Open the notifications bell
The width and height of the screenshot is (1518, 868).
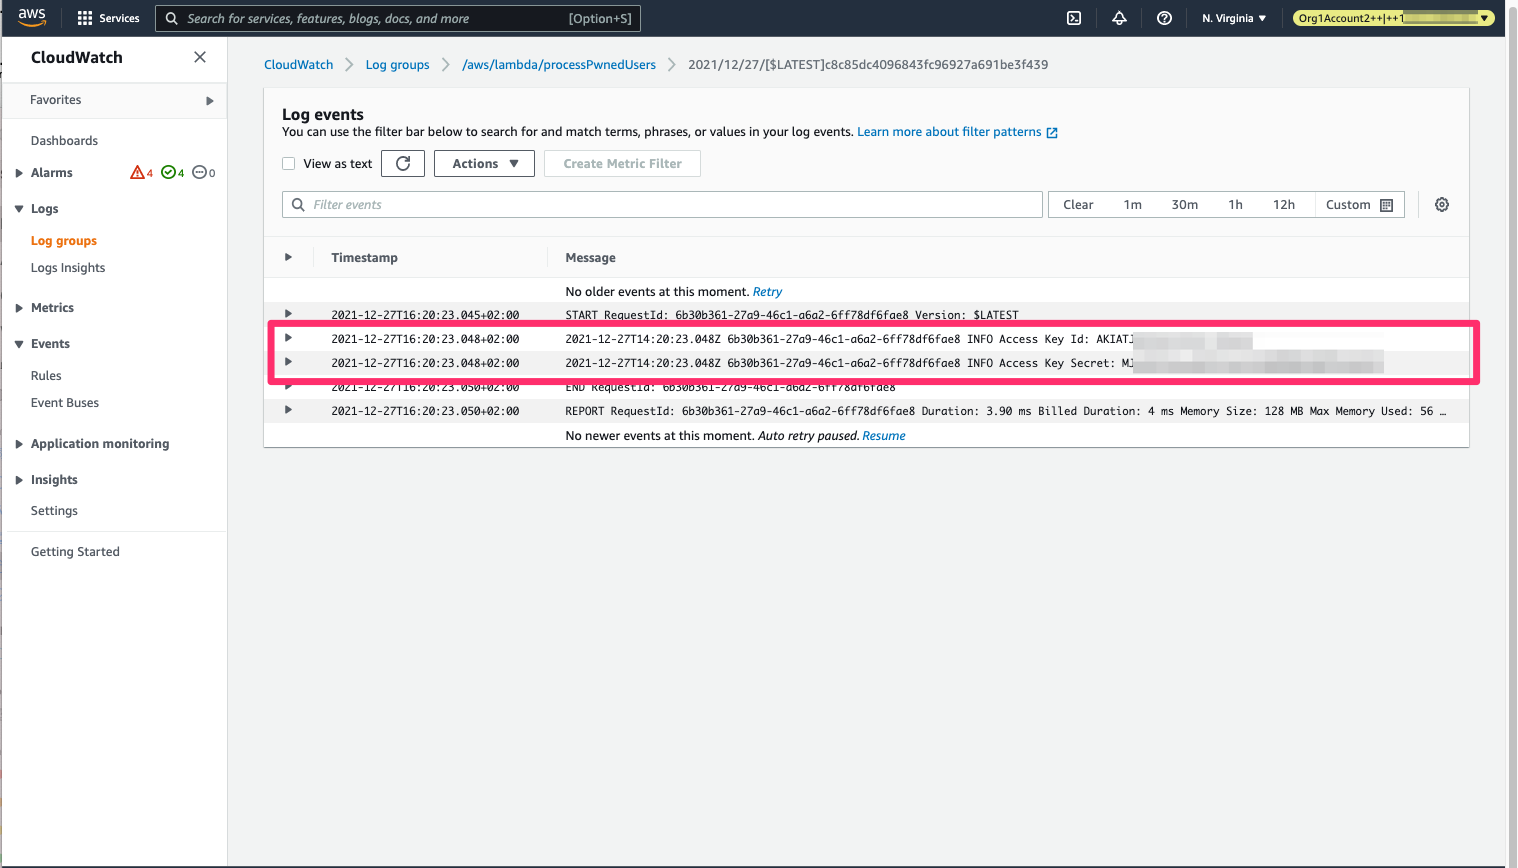click(x=1119, y=18)
